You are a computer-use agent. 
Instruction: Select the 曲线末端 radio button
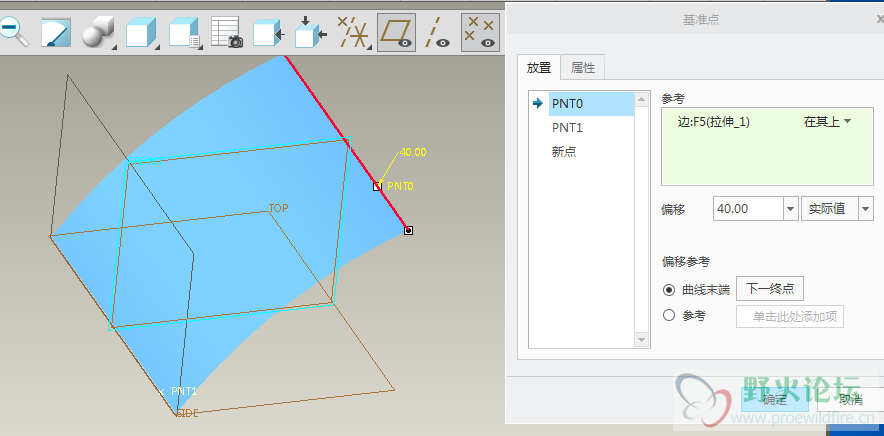[x=669, y=290]
